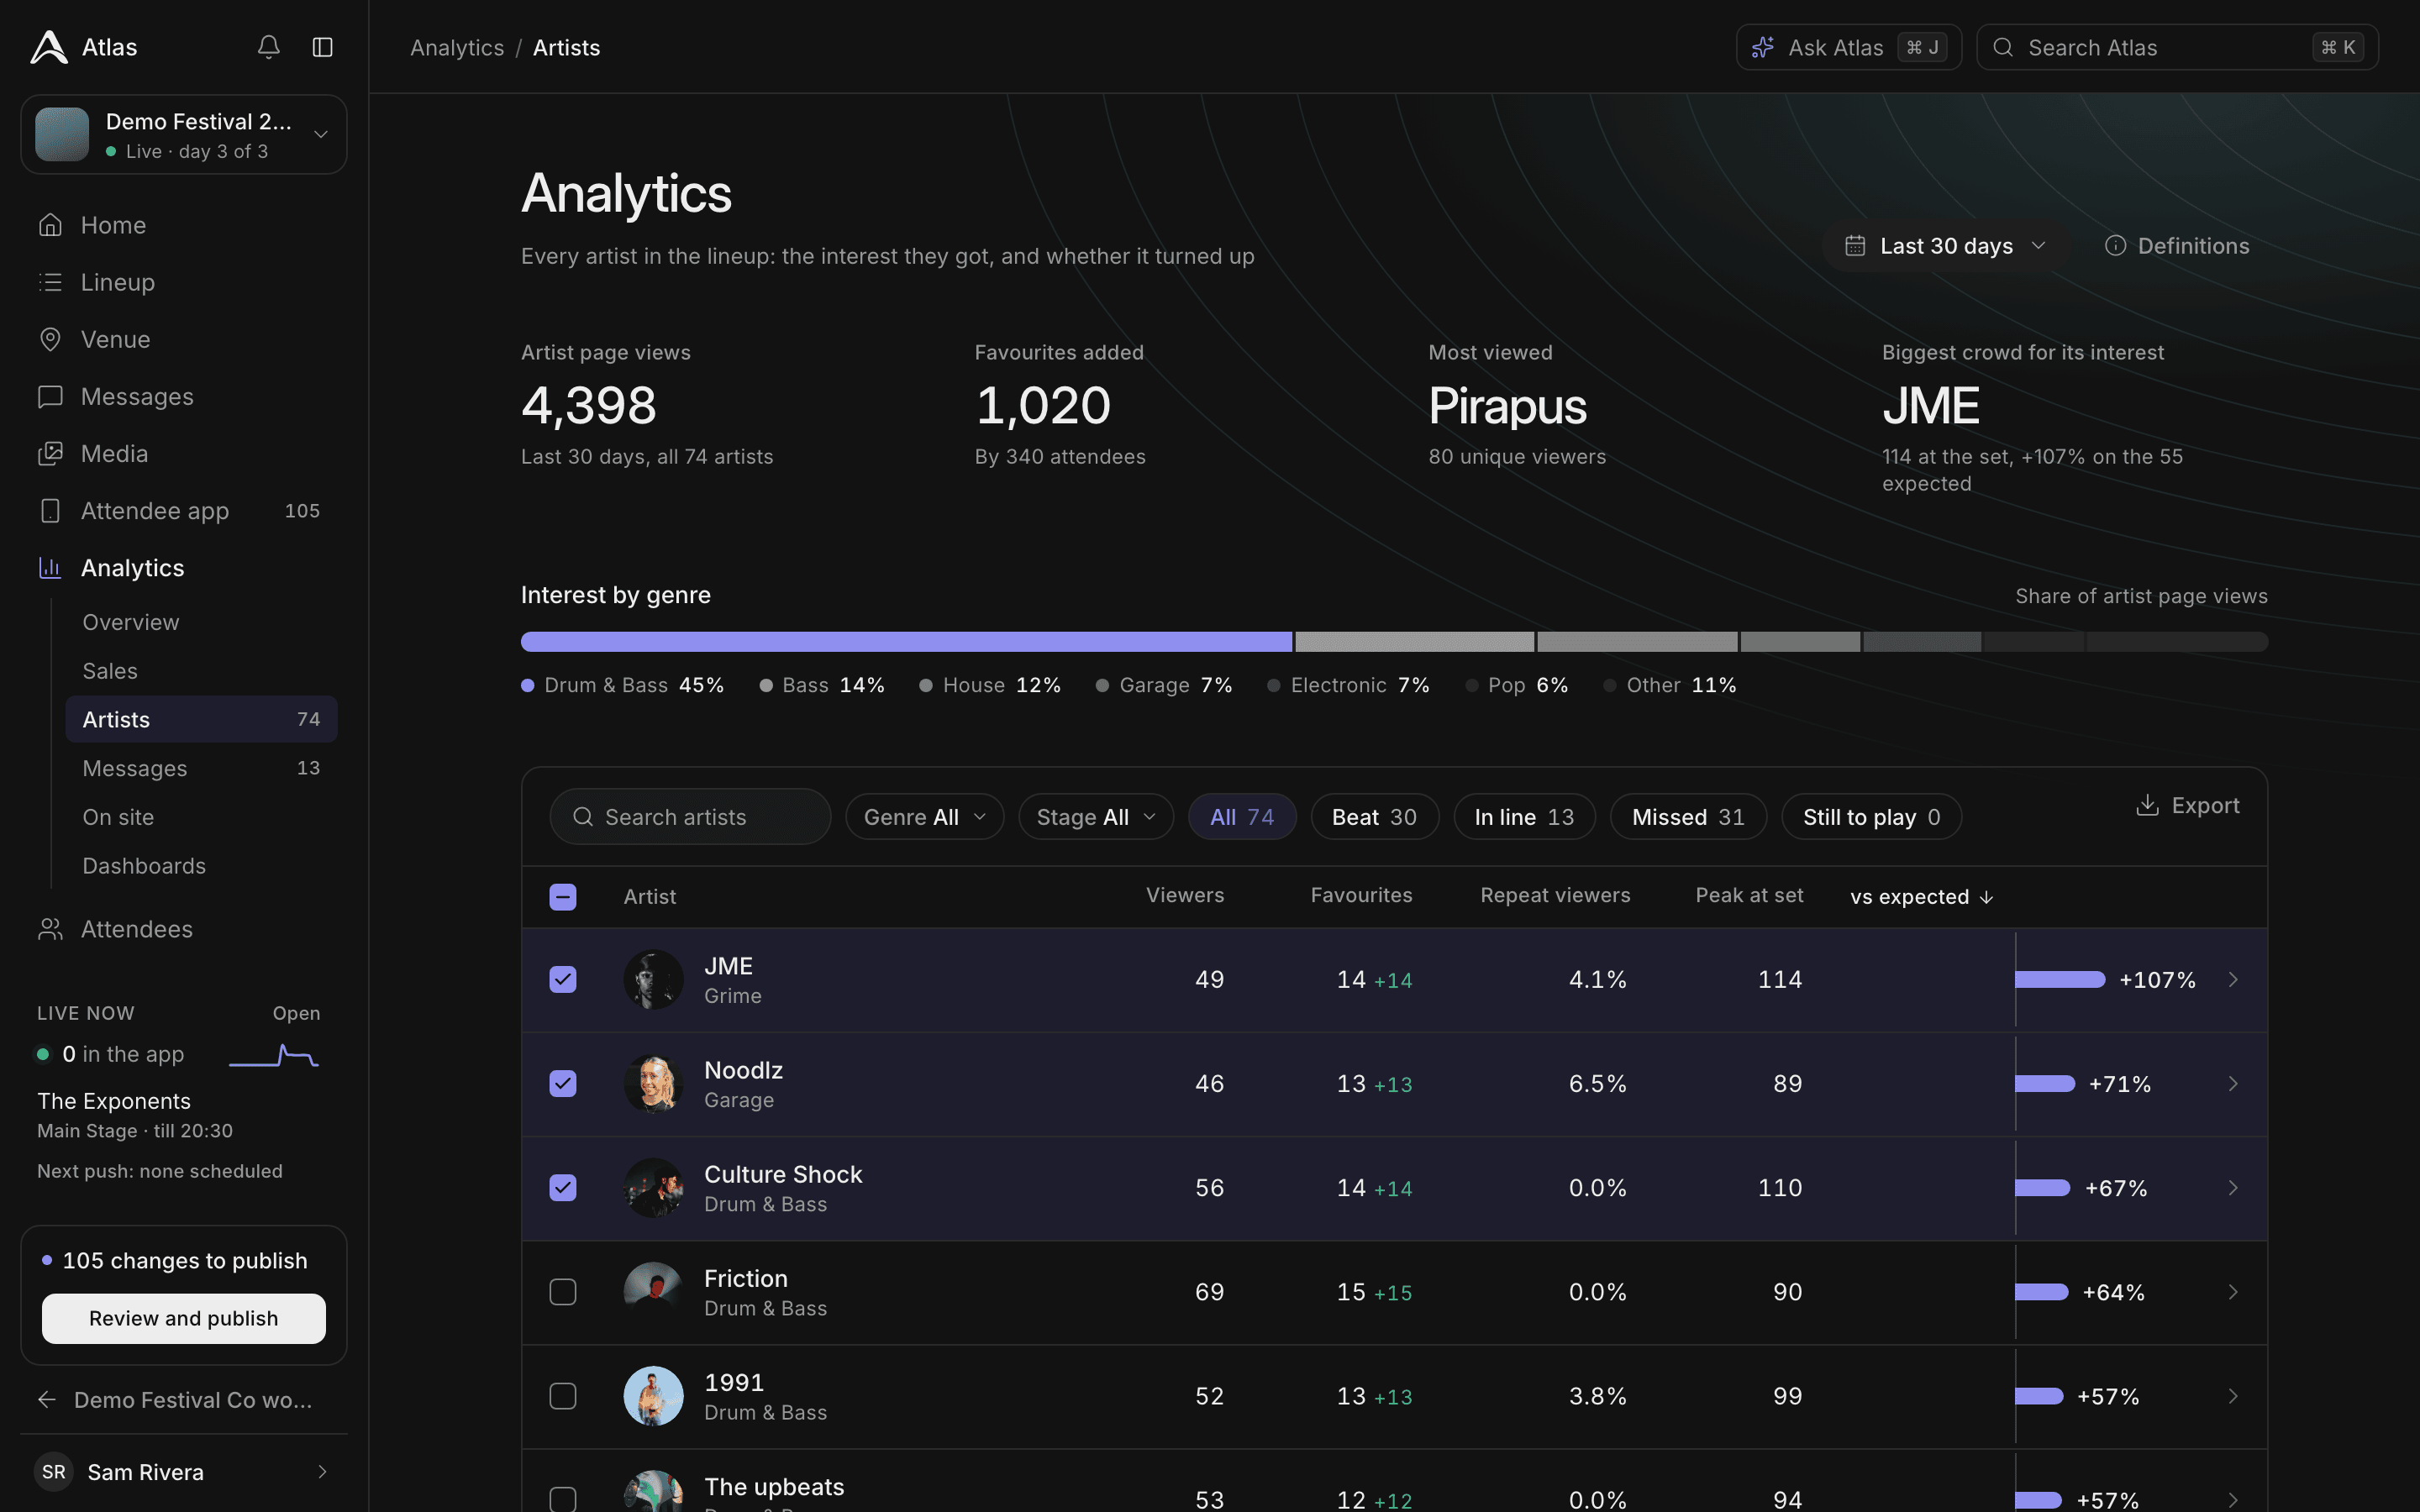This screenshot has height=1512, width=2420.
Task: Select the In line 13 filter
Action: [x=1524, y=817]
